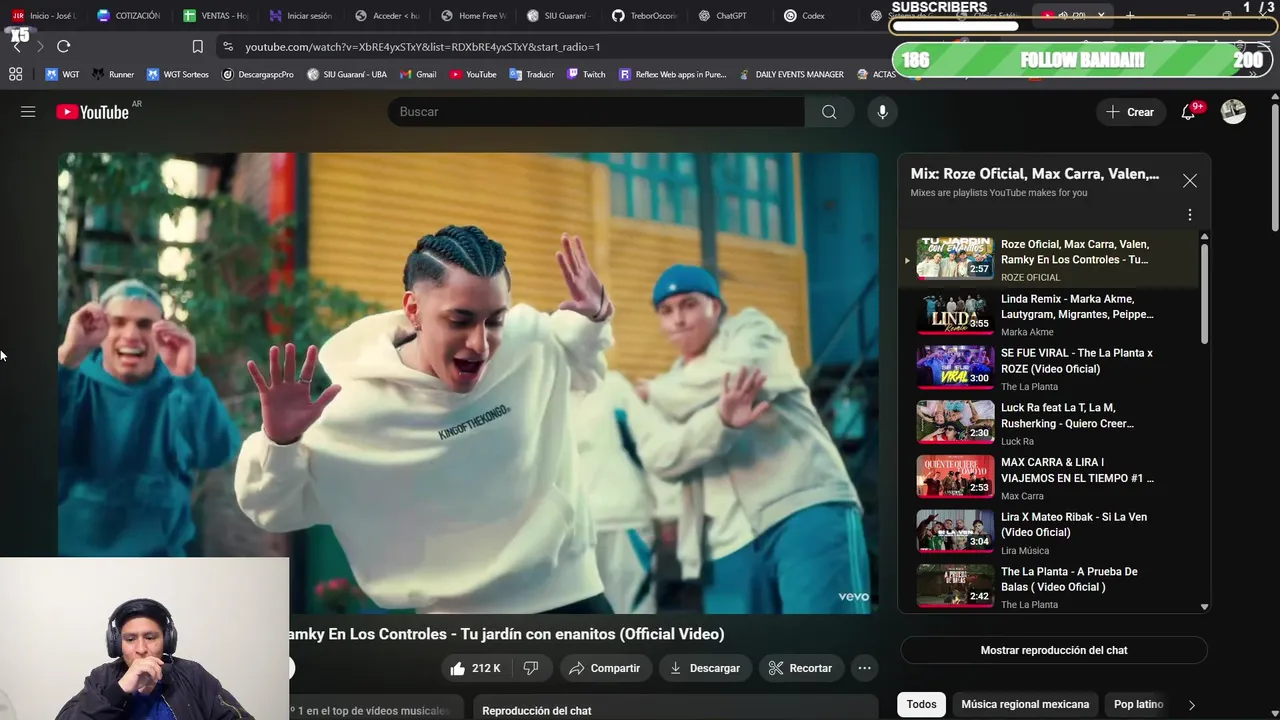The image size is (1280, 720).
Task: Select the Todos filter chip
Action: tap(921, 704)
